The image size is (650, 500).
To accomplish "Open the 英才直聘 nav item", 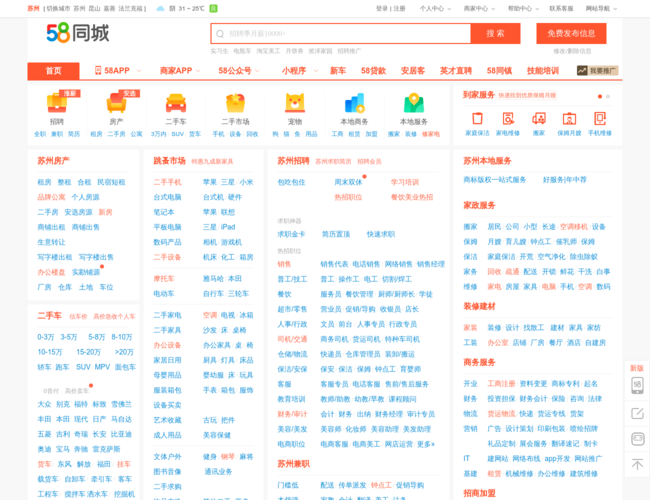I will pos(456,71).
